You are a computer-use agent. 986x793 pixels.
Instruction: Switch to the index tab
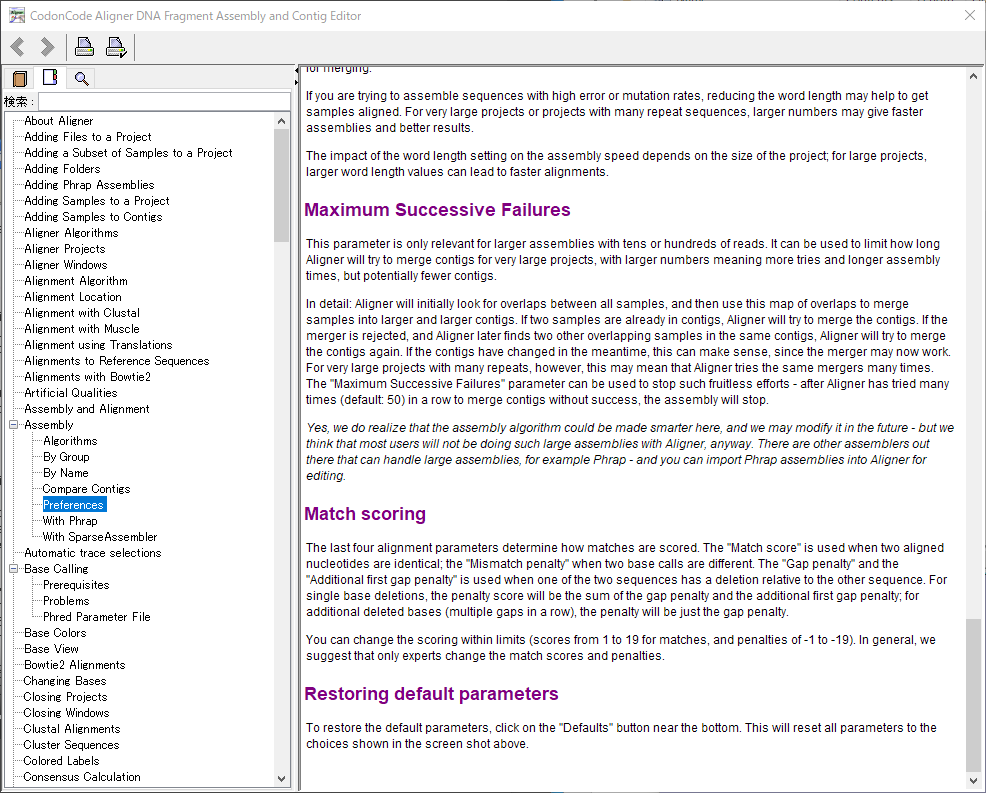(x=50, y=77)
